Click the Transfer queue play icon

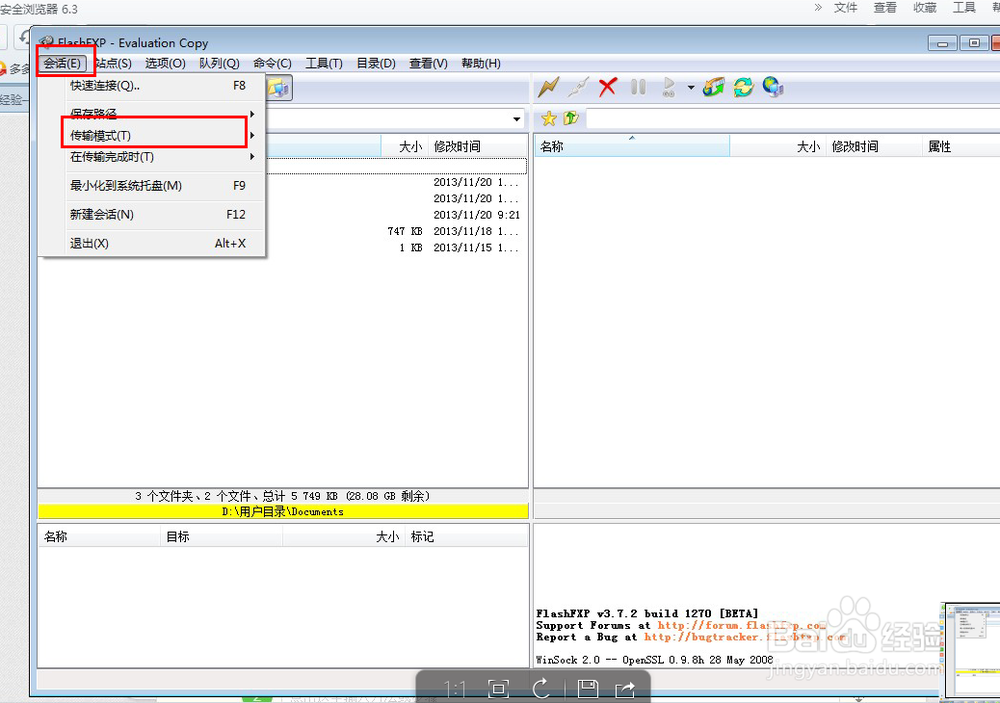coord(668,87)
